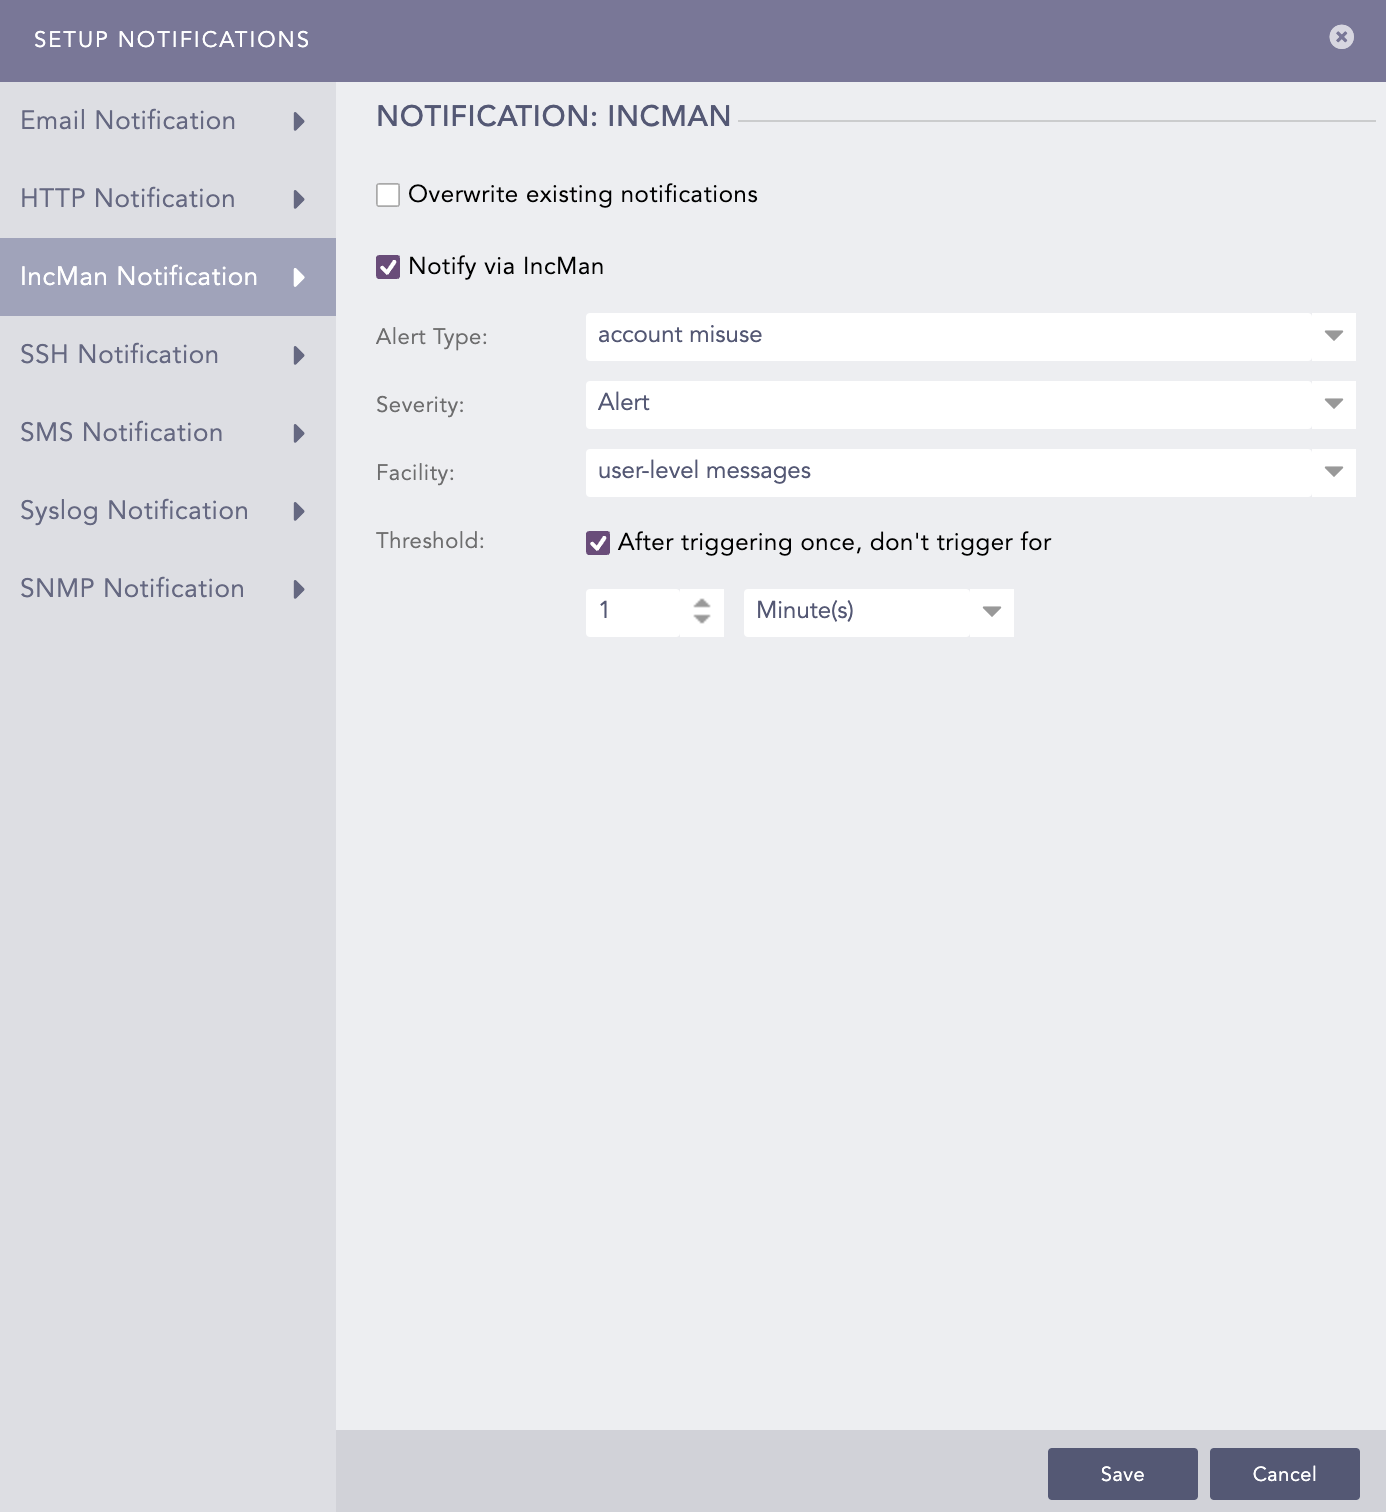Switch to Email Notification tab

click(128, 121)
